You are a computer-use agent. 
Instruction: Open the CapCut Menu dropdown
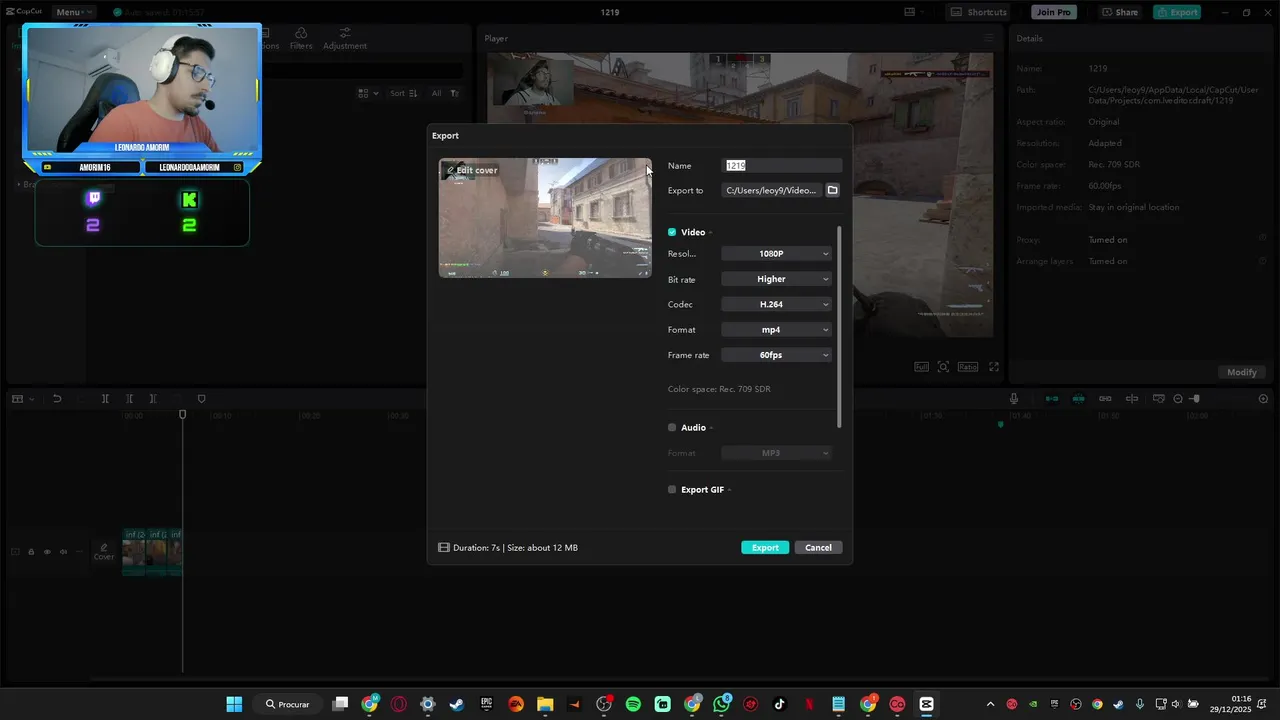[72, 12]
